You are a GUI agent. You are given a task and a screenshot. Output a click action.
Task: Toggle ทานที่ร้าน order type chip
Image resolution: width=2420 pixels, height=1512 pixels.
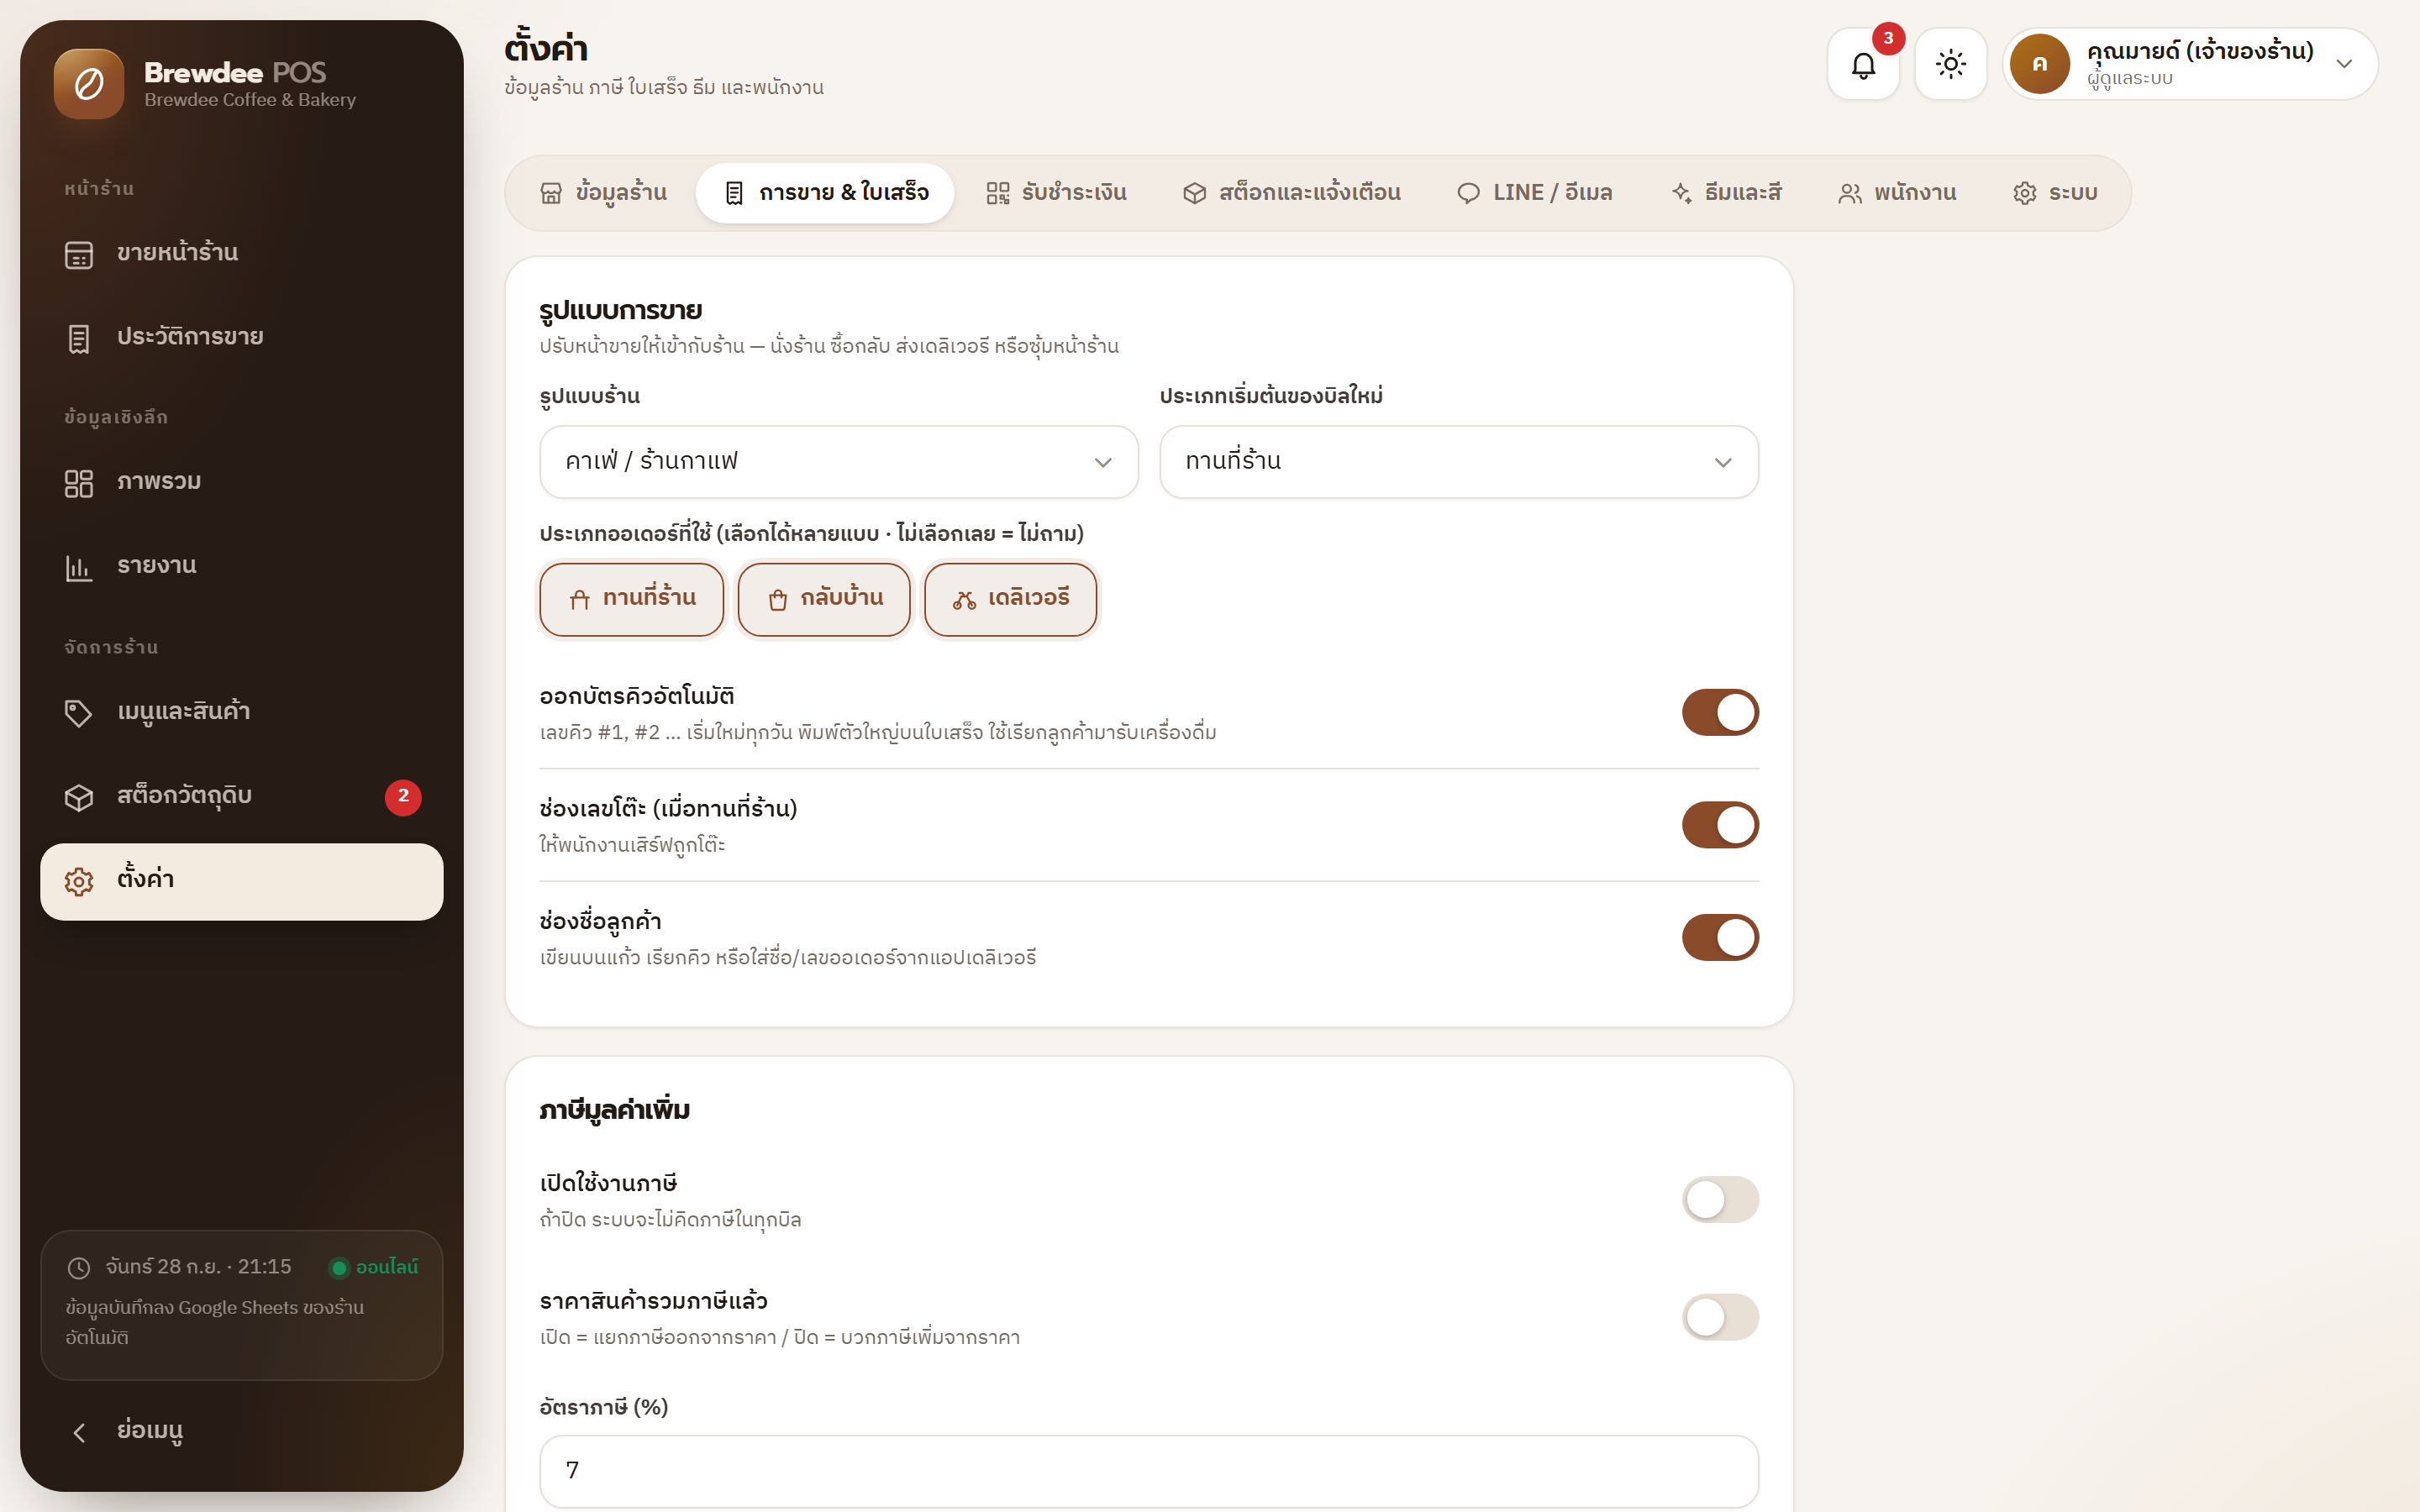pos(631,599)
